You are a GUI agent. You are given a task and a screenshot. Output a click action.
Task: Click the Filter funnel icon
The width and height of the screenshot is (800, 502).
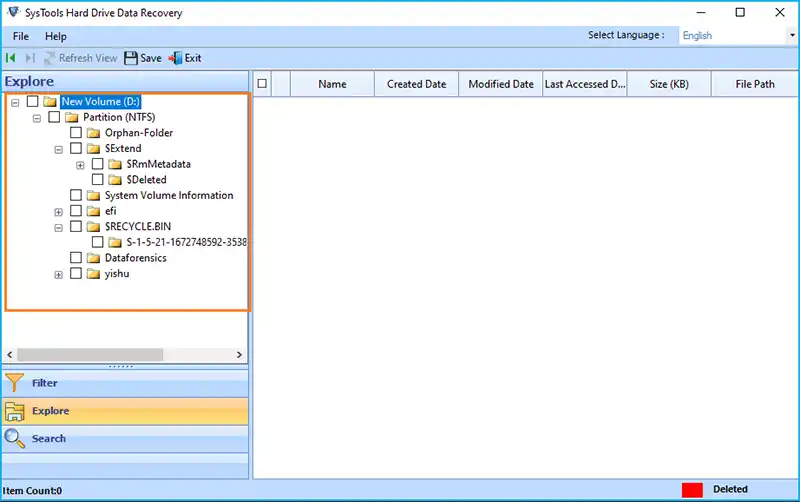(14, 383)
